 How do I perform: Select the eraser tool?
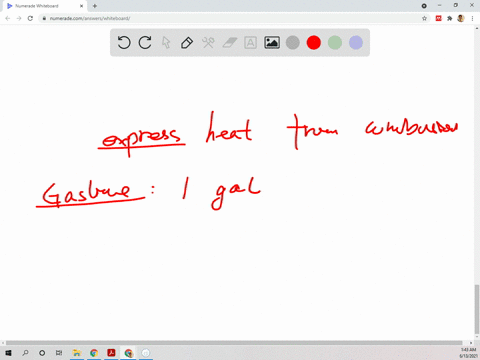click(x=229, y=43)
